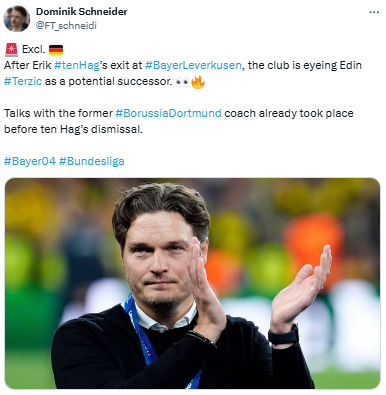Image resolution: width=386 pixels, height=395 pixels.
Task: Open the #tenHag hashtag
Action: tap(77, 65)
